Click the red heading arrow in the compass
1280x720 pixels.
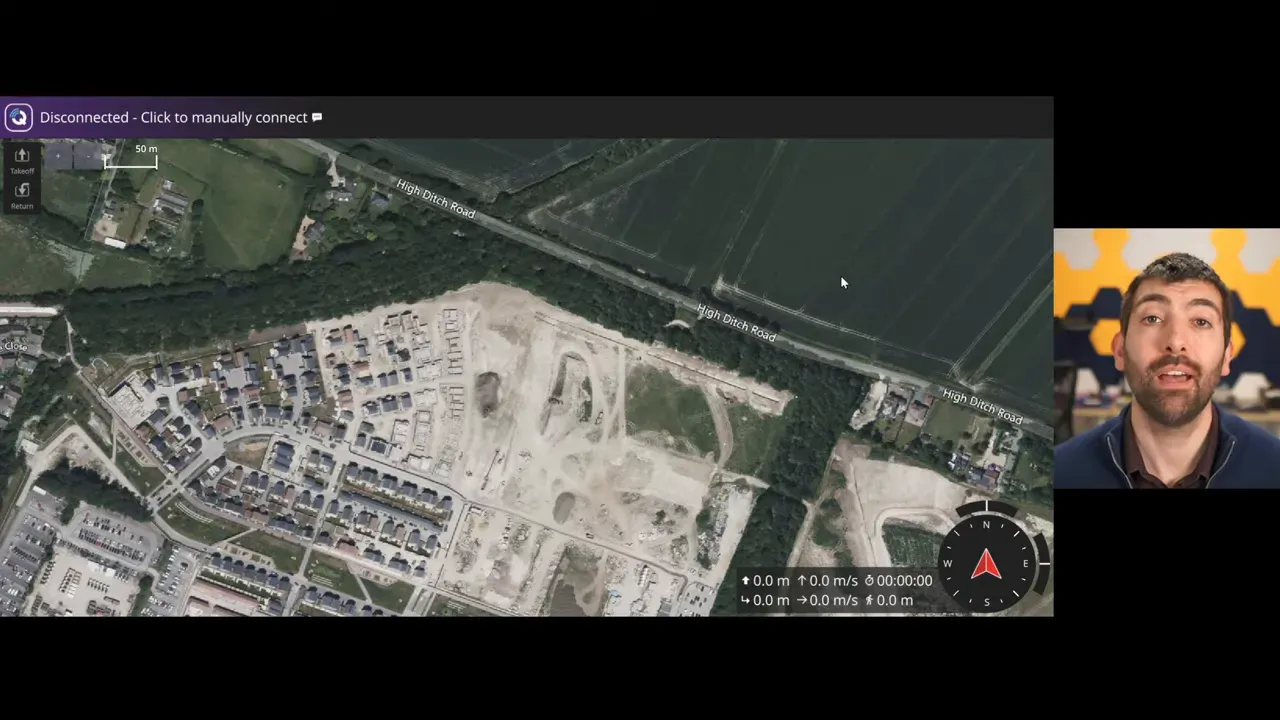click(986, 564)
